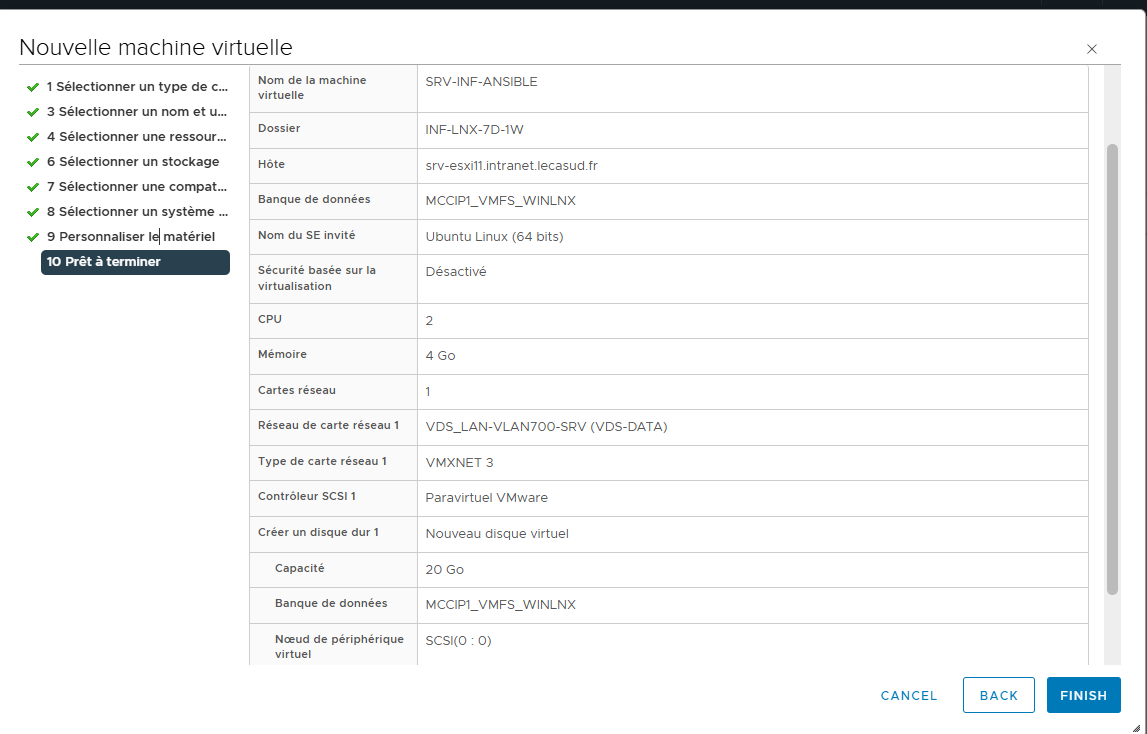The image size is (1147, 734).
Task: Click the green checkmark beside step 1
Action: pyautogui.click(x=33, y=87)
